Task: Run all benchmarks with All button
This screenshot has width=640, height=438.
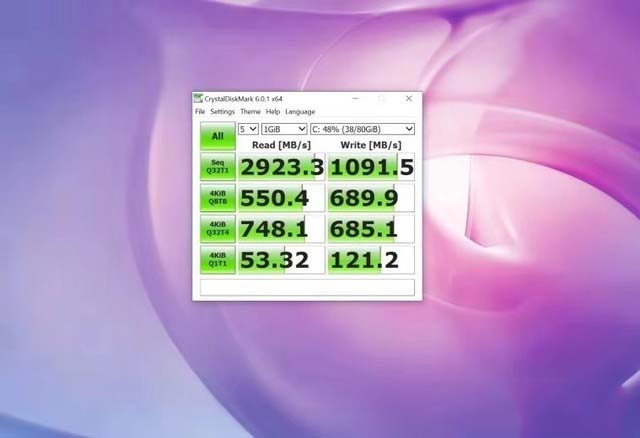Action: click(218, 136)
